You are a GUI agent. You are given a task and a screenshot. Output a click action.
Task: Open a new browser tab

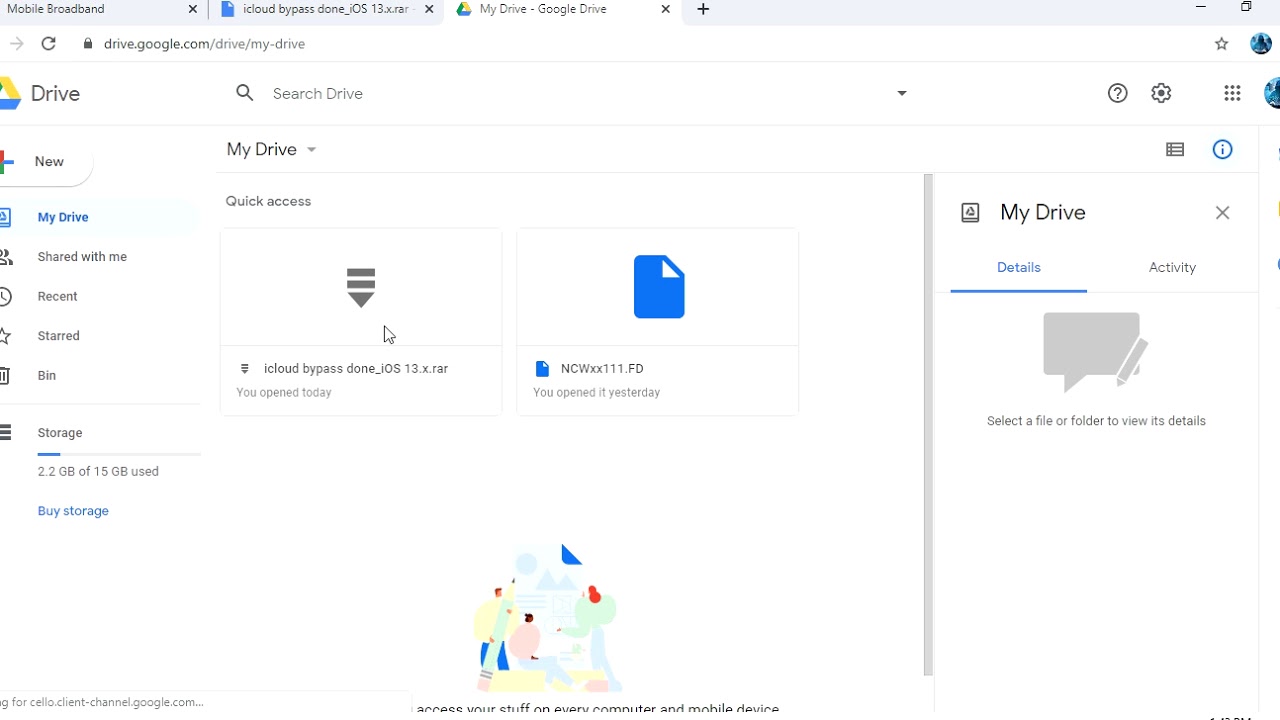pos(703,9)
